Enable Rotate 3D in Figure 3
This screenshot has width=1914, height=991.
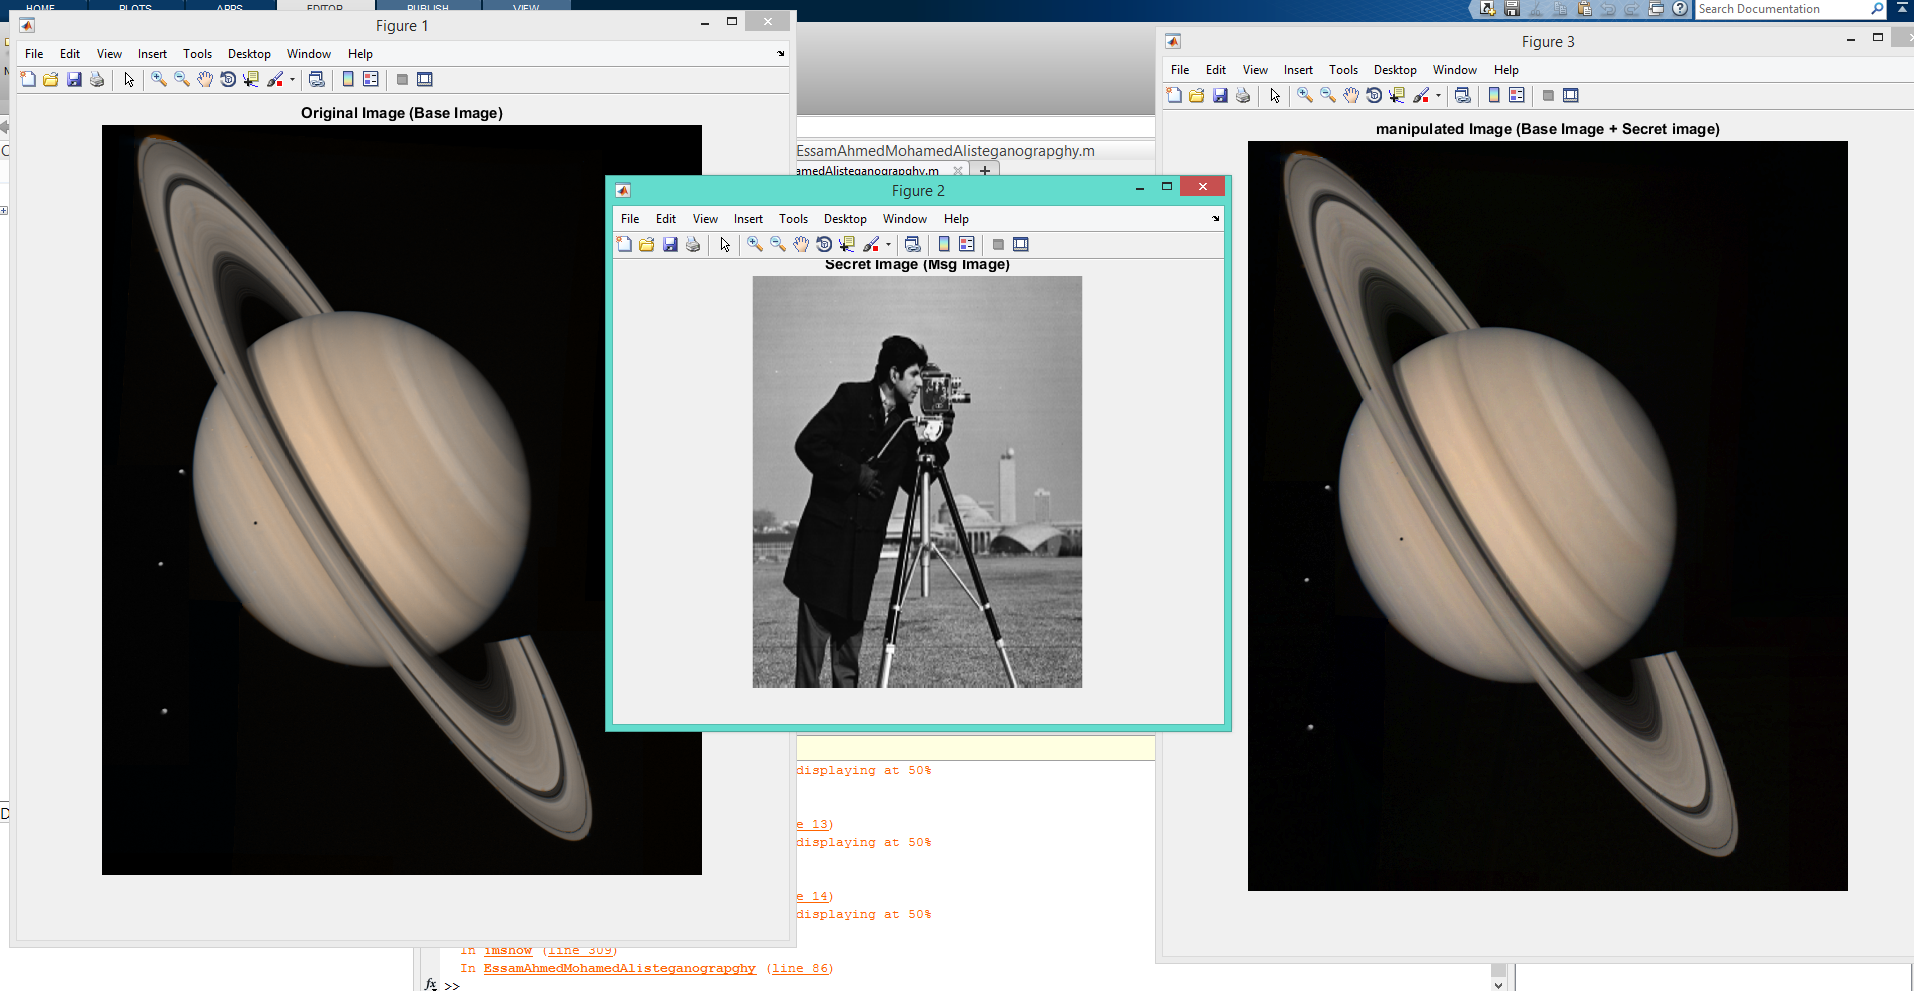pyautogui.click(x=1374, y=95)
